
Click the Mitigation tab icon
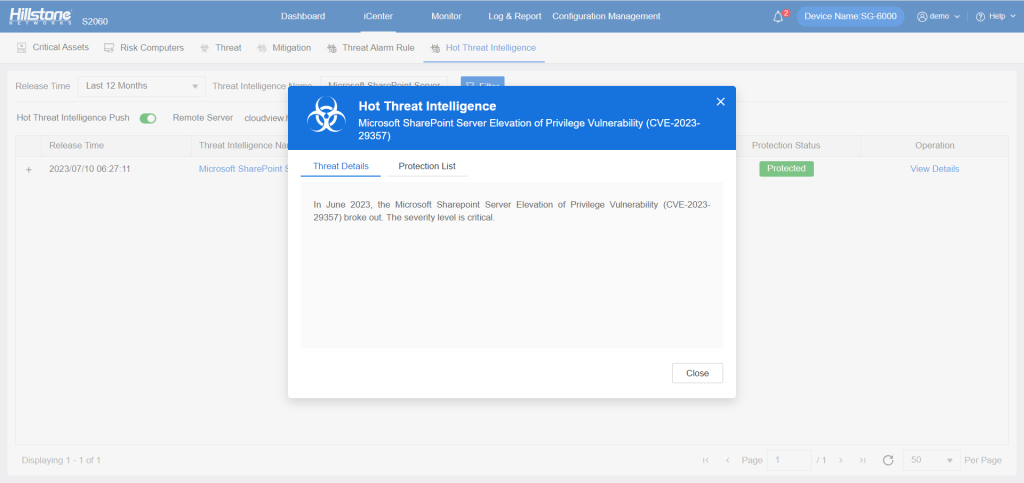pos(262,48)
